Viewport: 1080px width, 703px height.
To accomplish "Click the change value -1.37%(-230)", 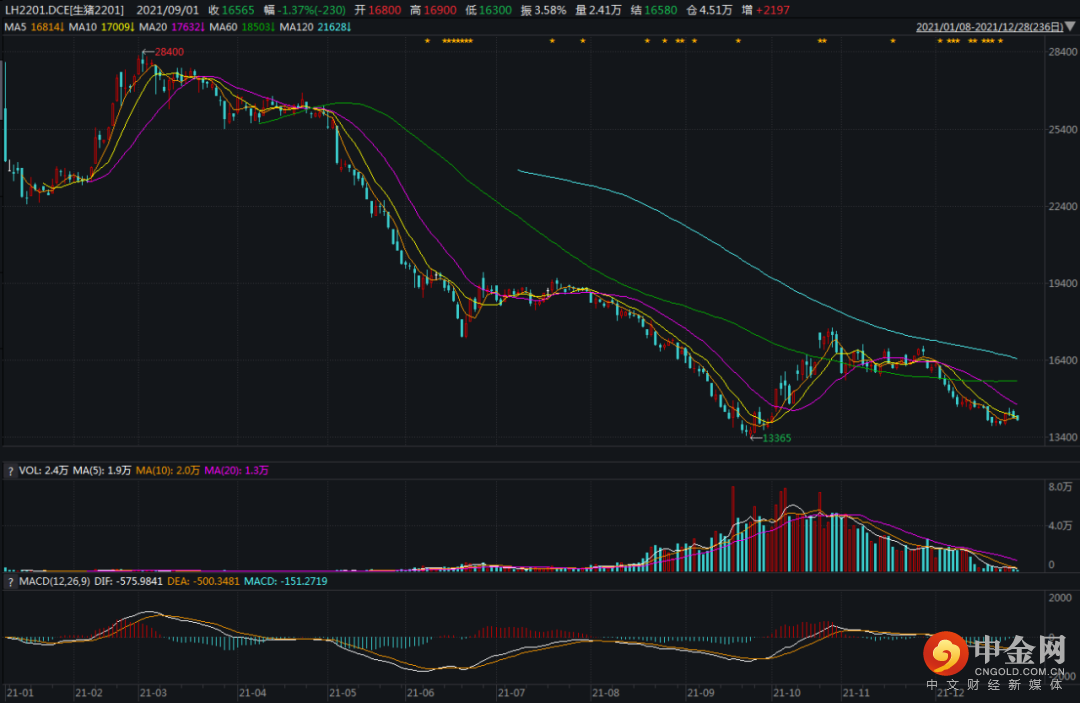I will [305, 10].
